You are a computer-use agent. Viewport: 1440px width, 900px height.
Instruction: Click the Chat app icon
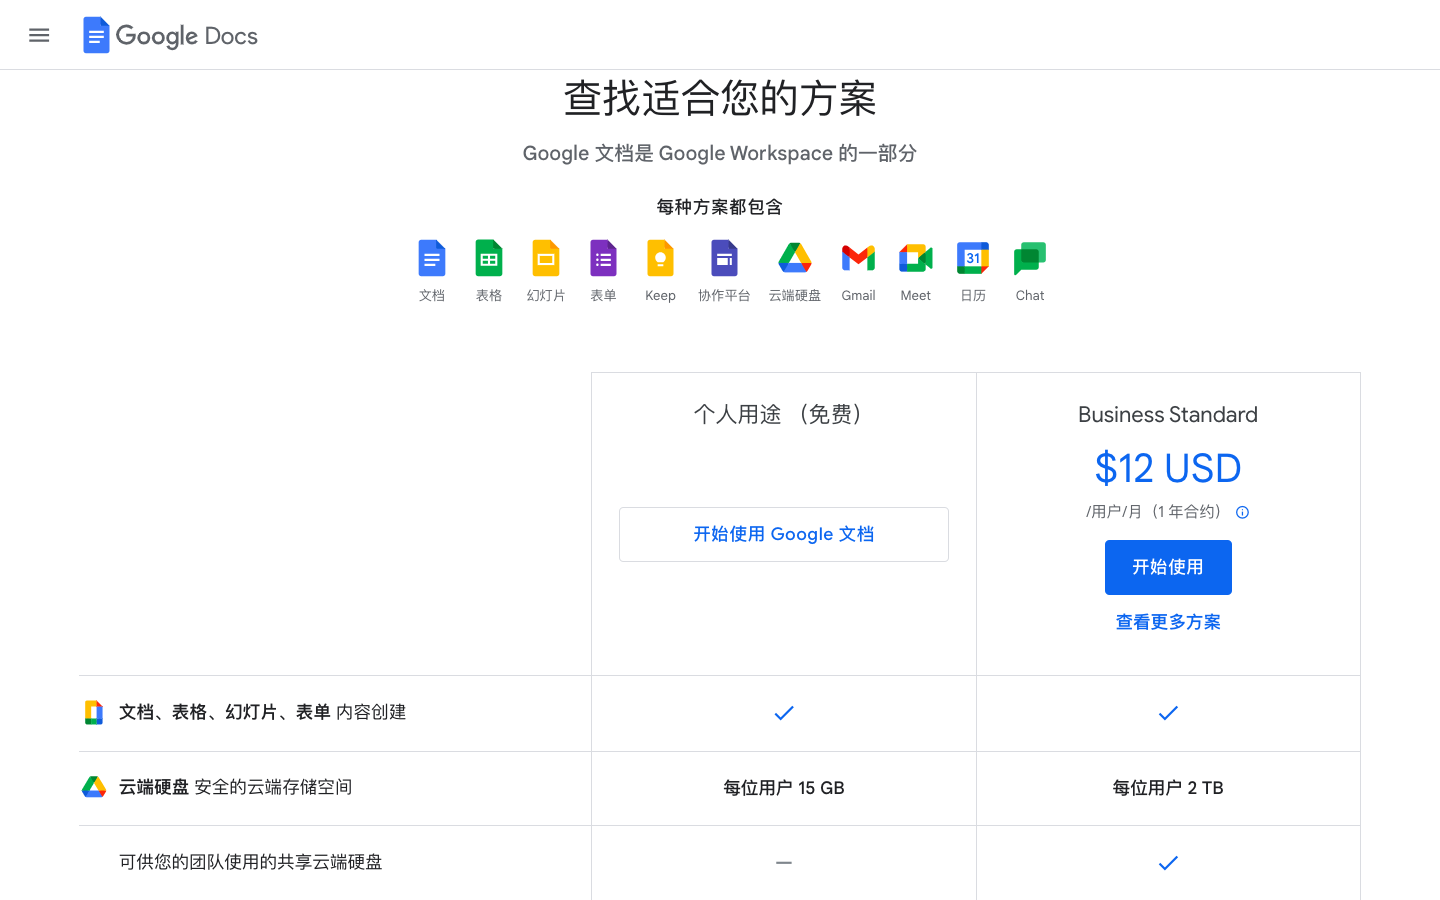[1030, 258]
